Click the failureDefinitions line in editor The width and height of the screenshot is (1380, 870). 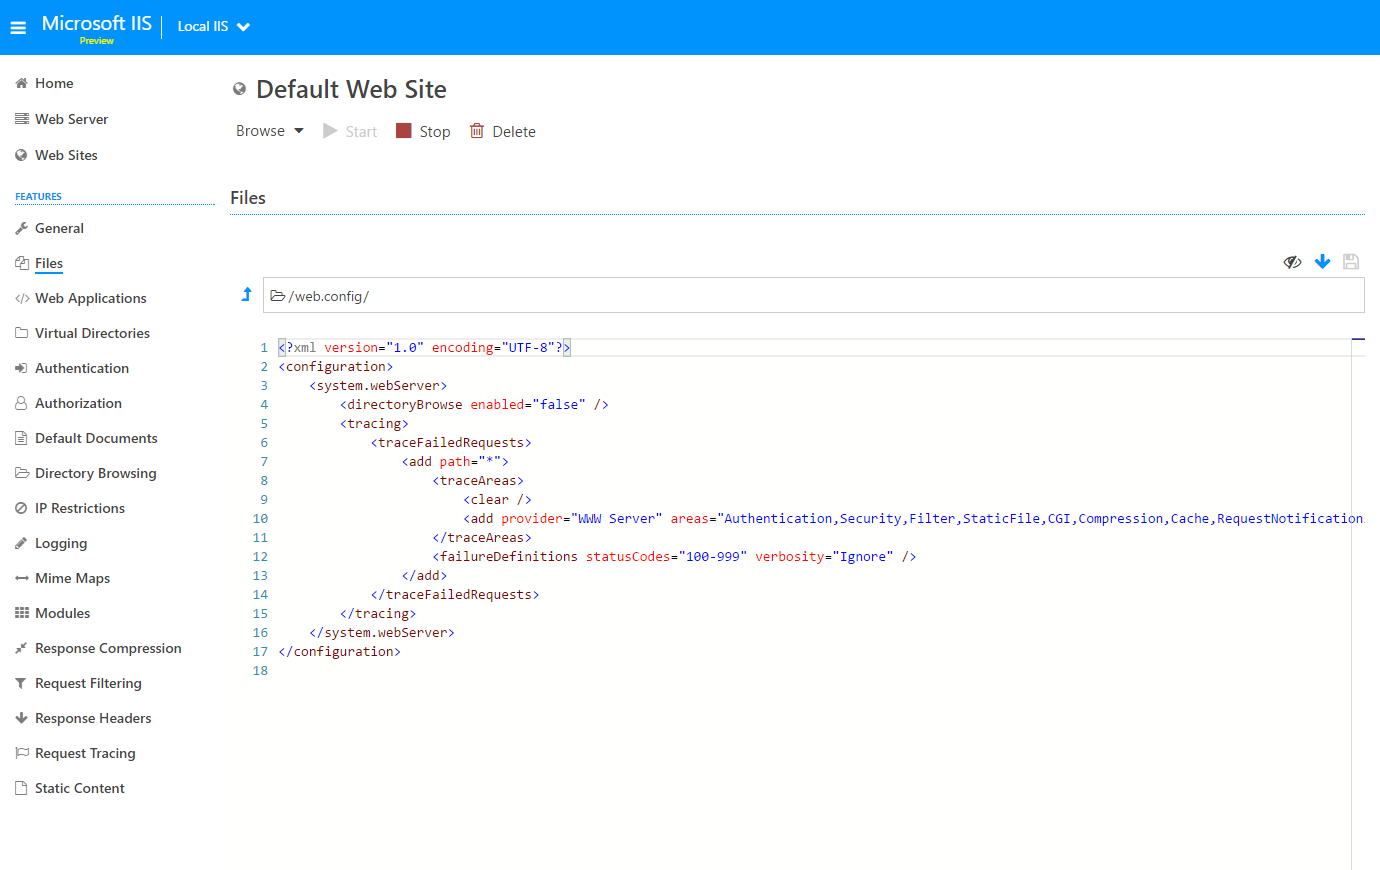[674, 557]
